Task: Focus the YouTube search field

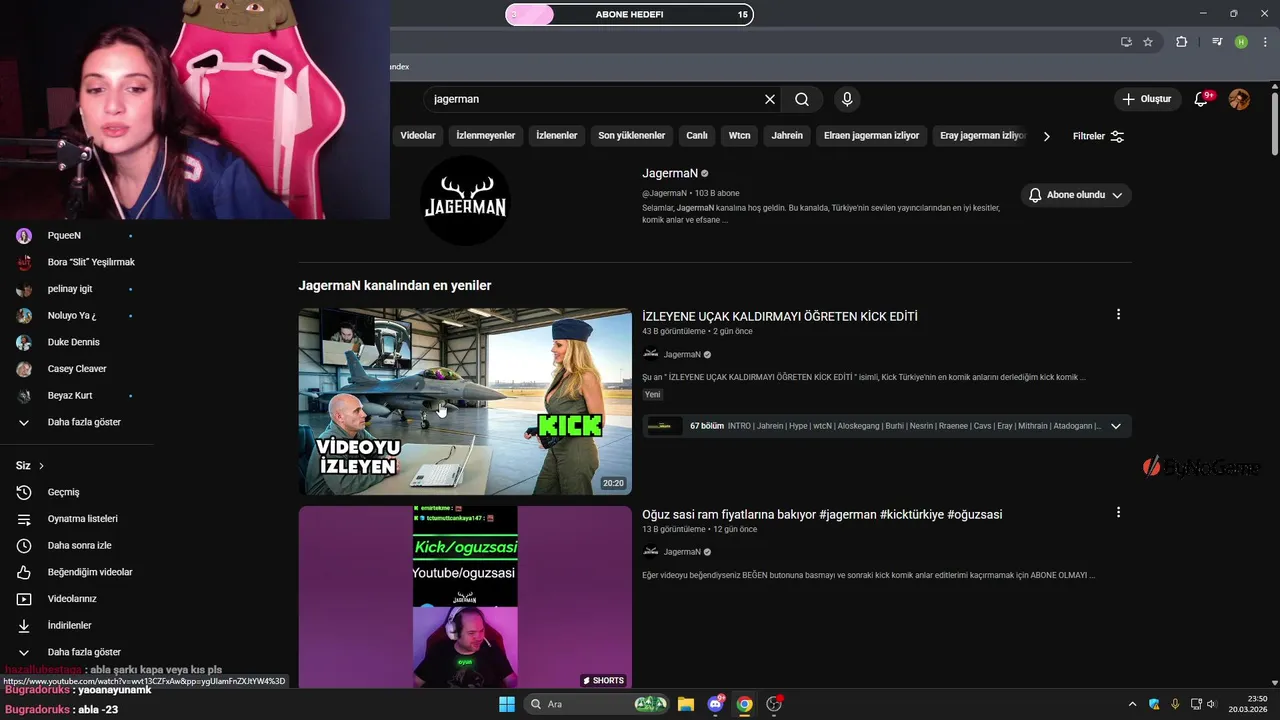Action: (x=595, y=99)
